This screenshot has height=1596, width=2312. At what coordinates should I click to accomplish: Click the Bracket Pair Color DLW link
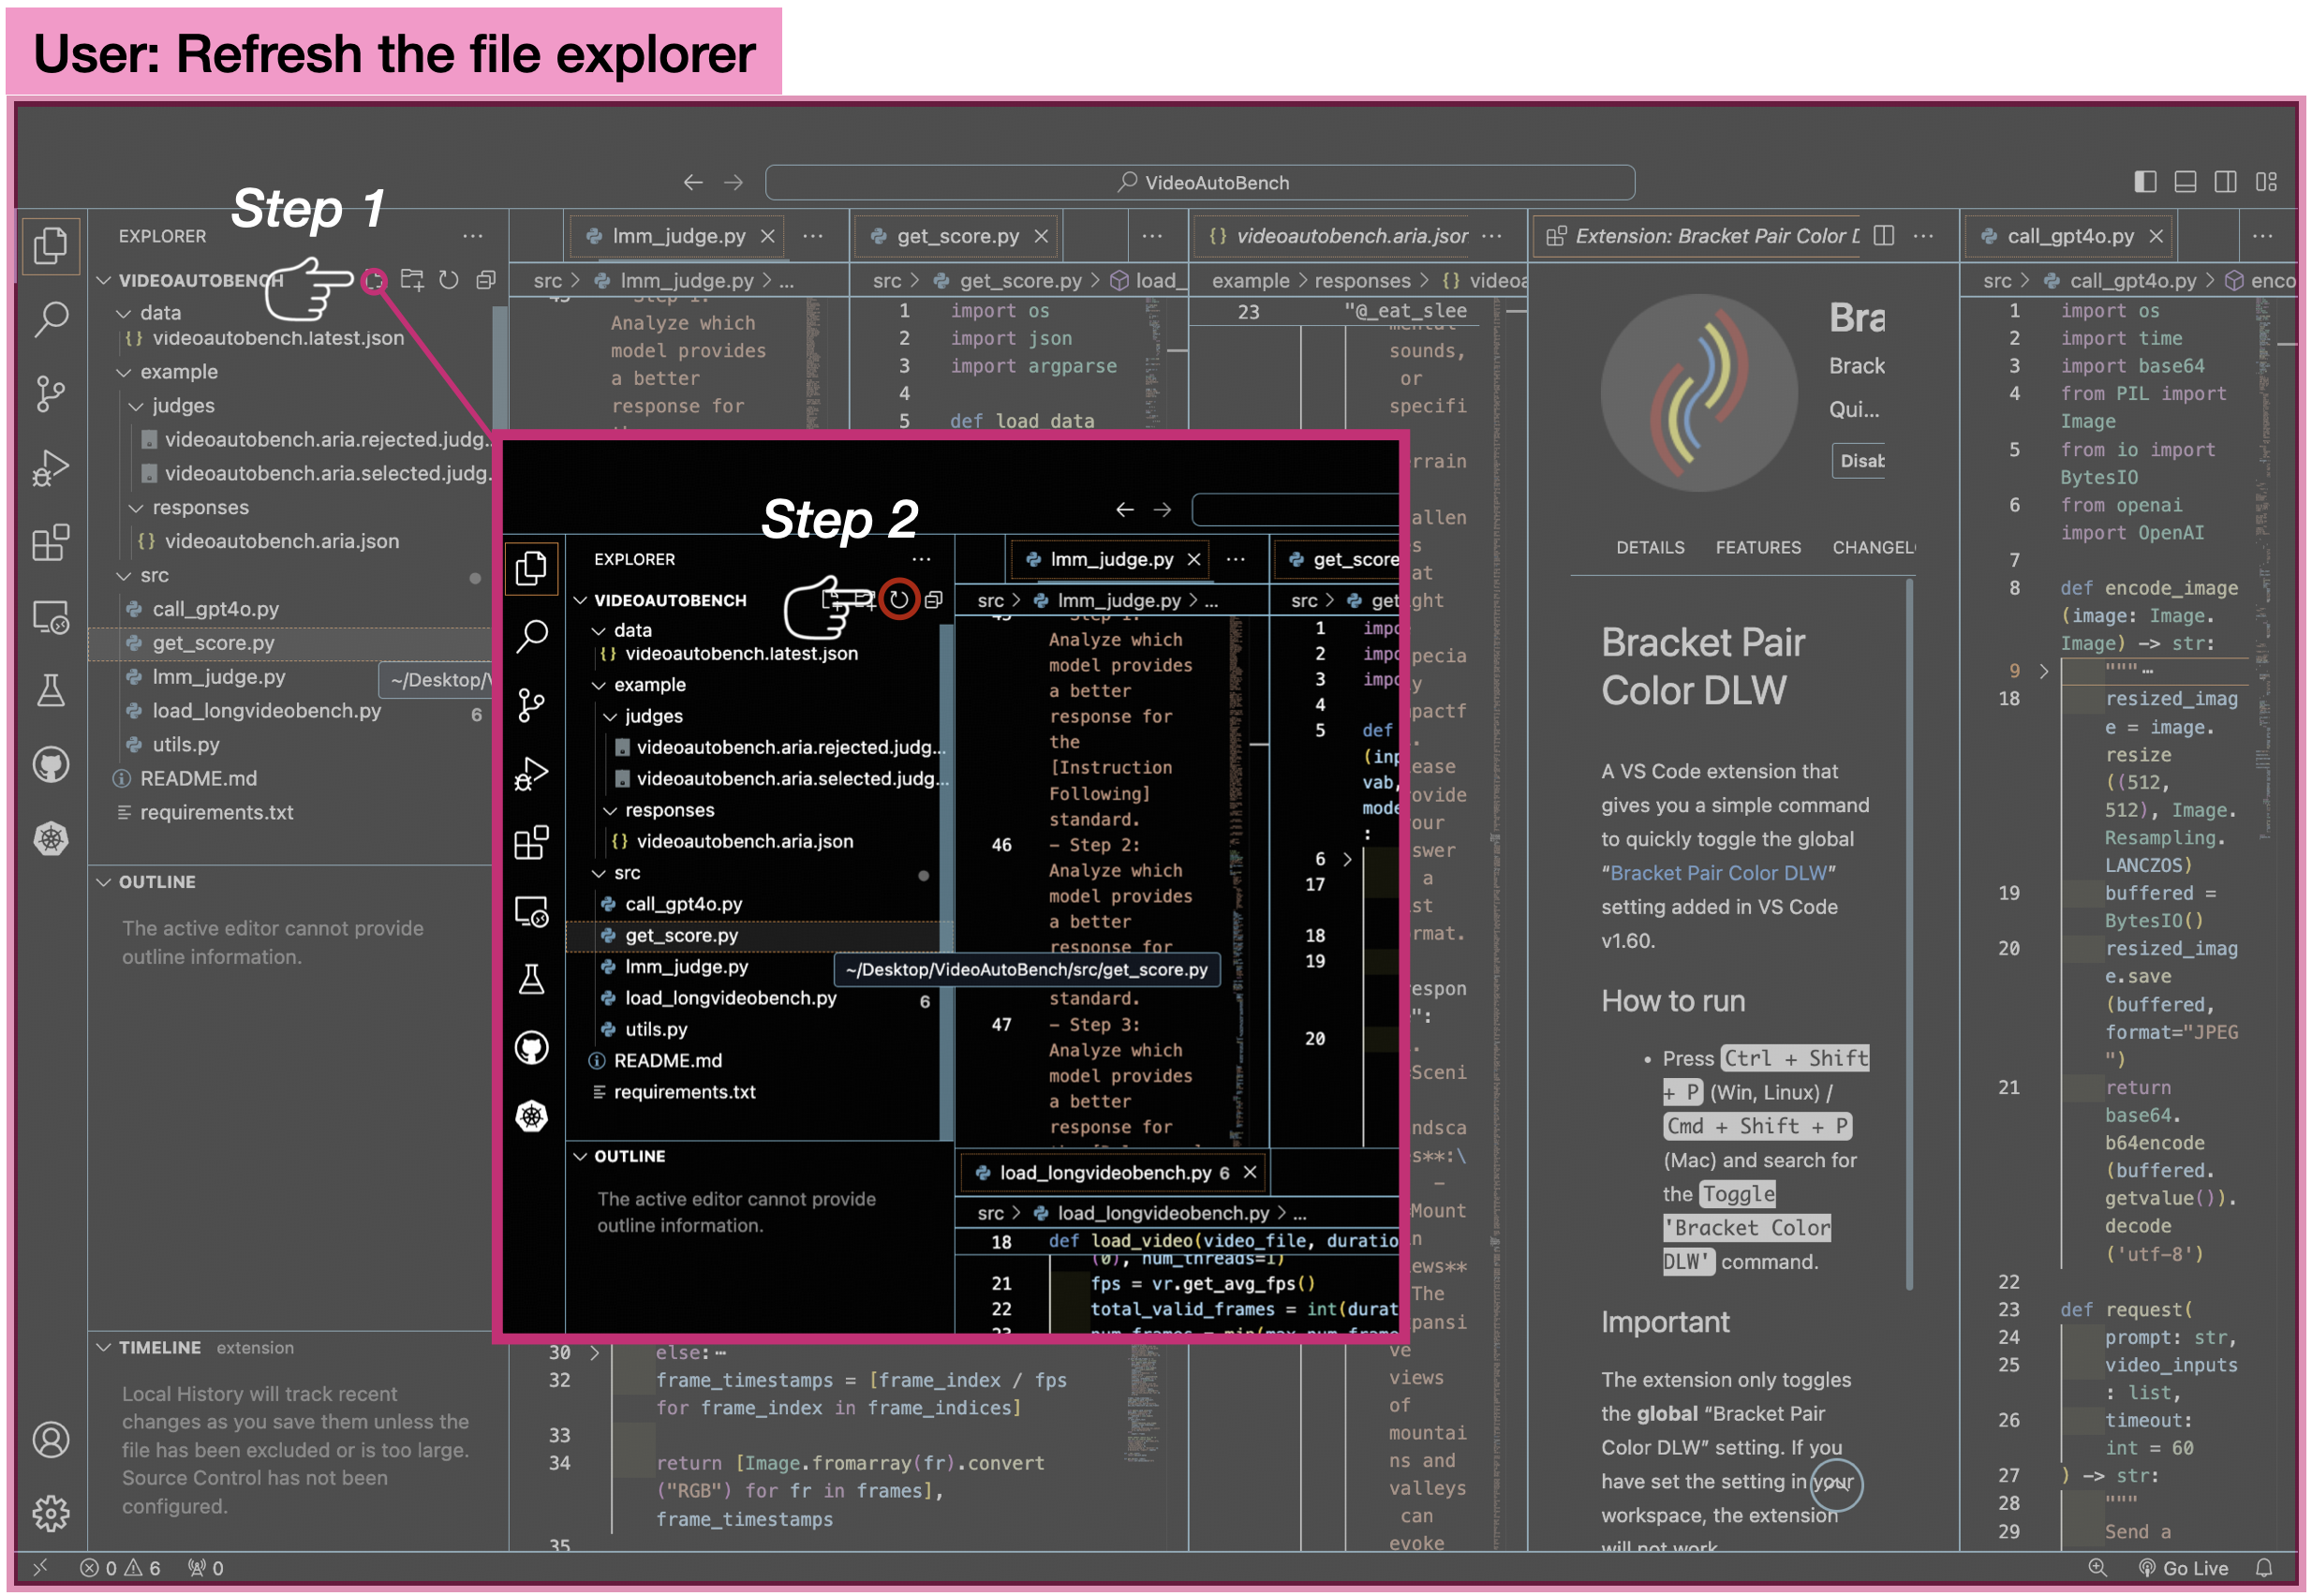(x=1717, y=873)
